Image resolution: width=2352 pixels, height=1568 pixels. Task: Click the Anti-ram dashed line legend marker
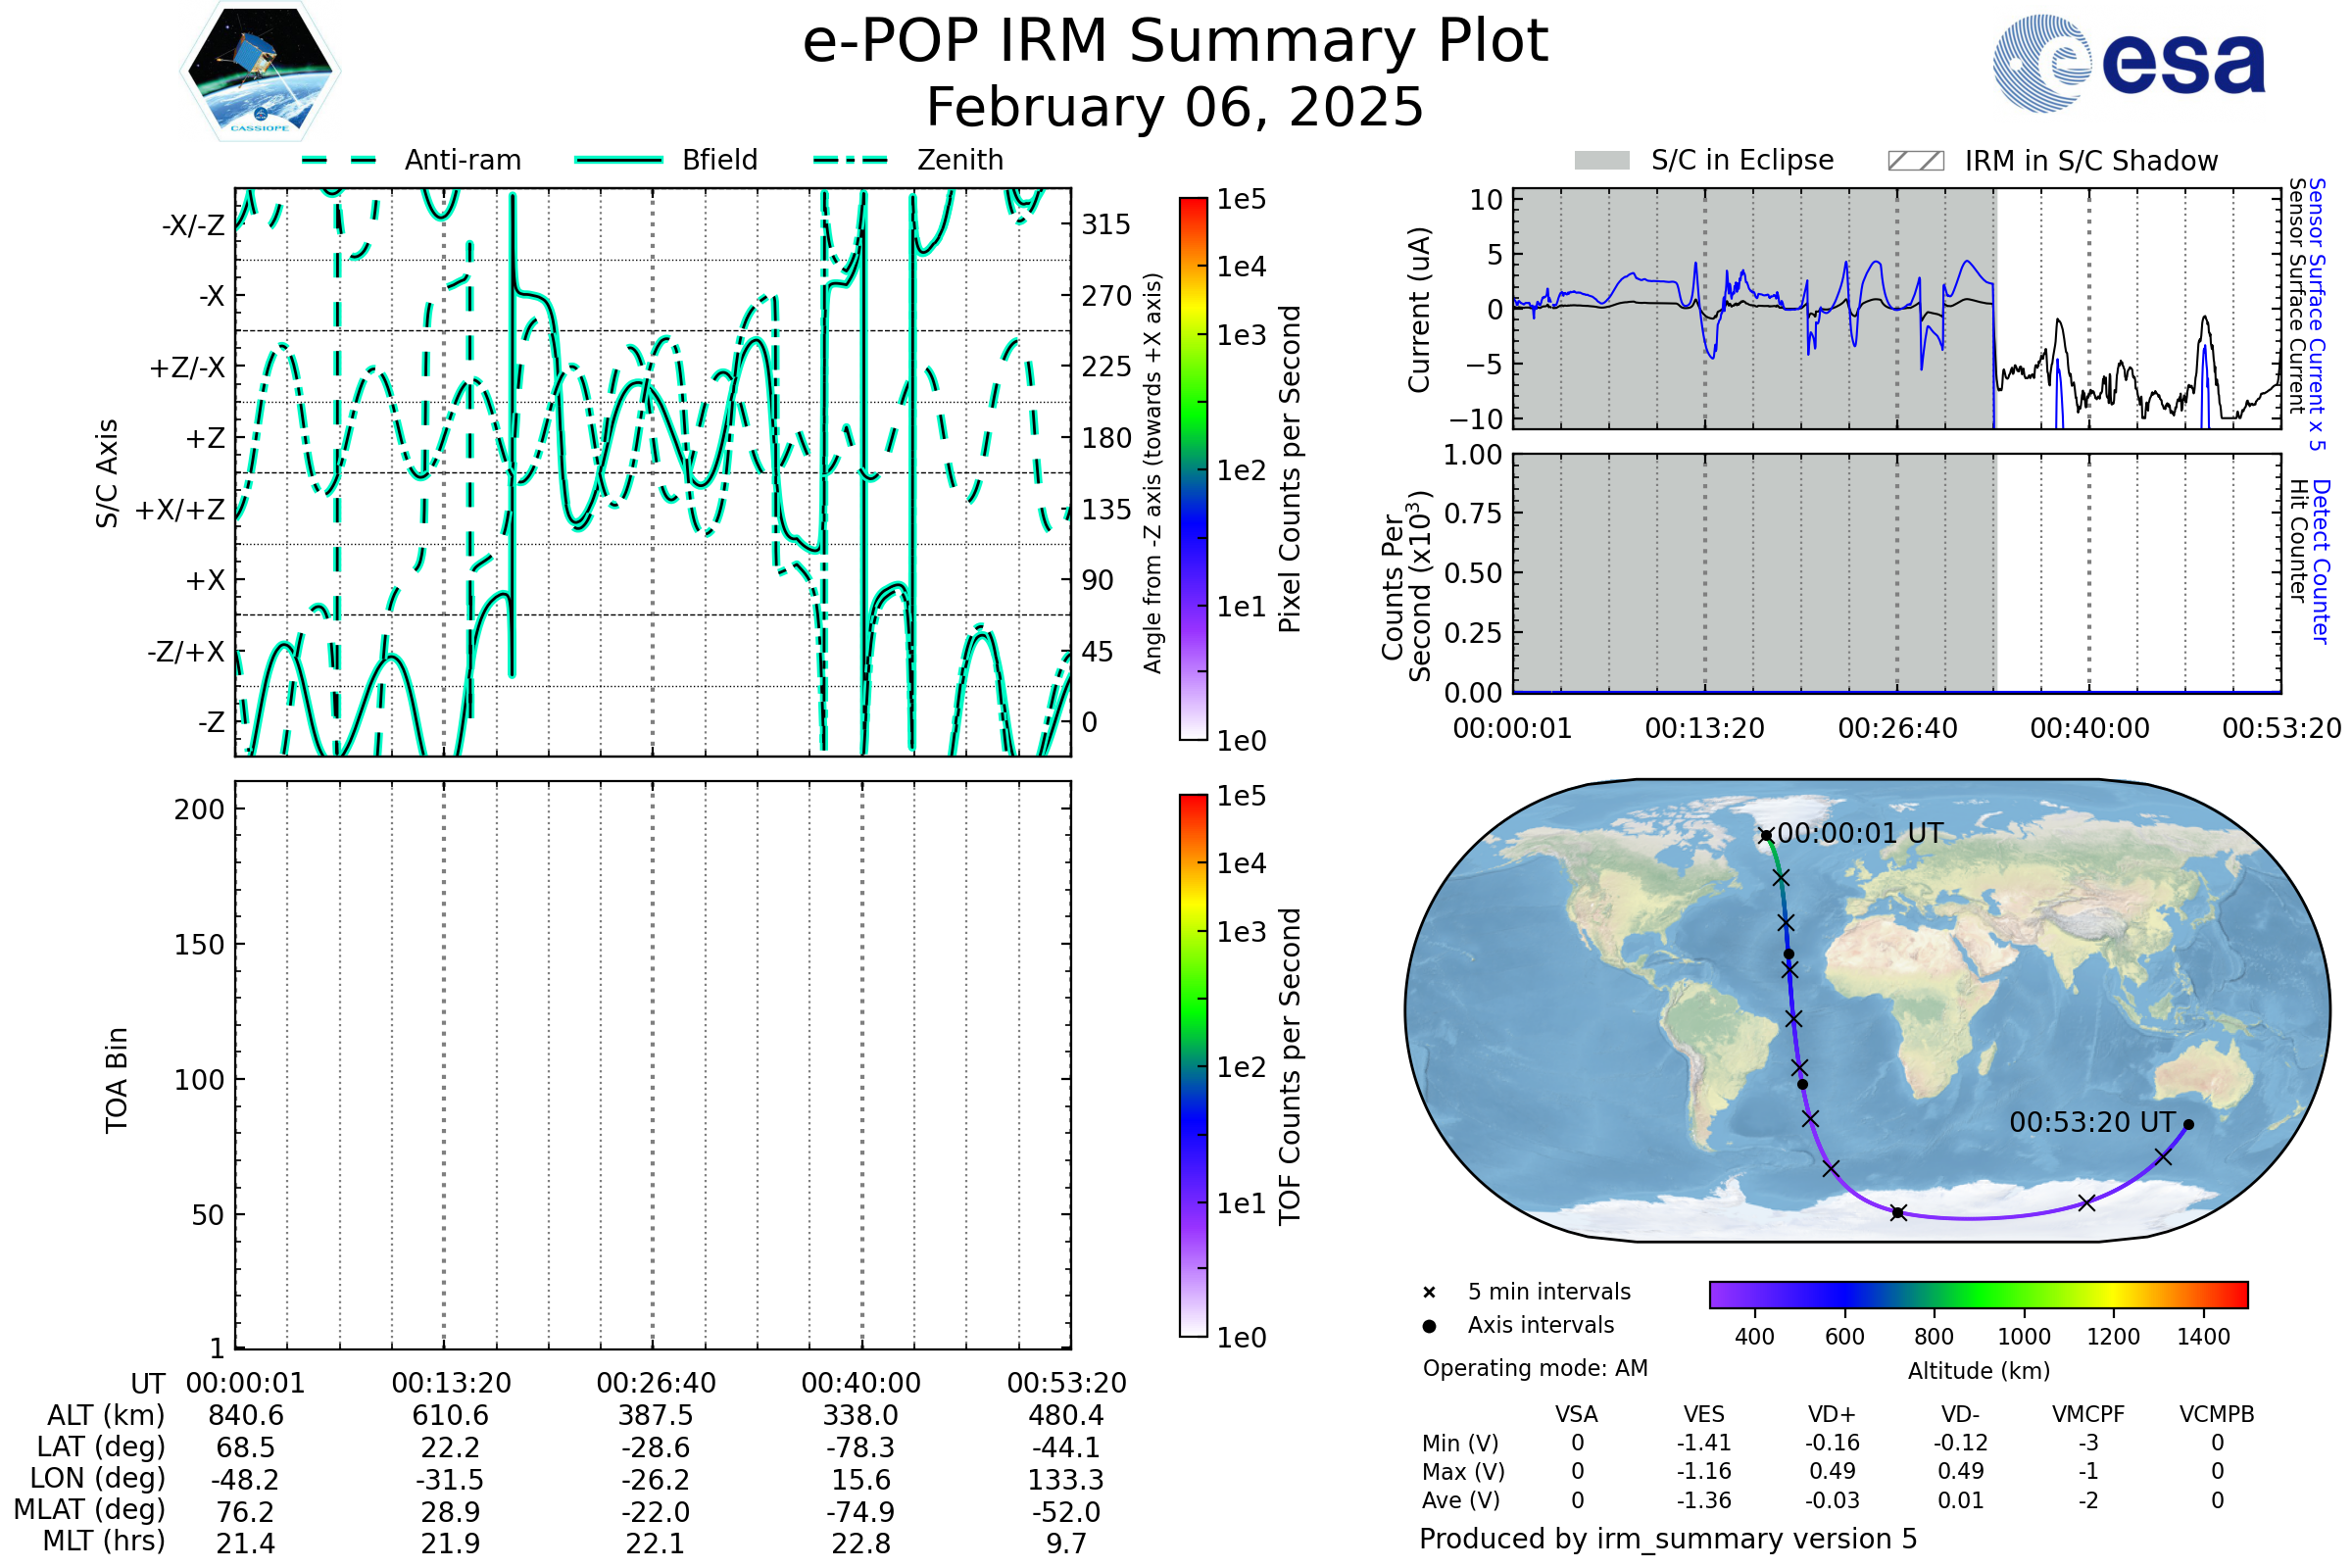click(x=339, y=160)
